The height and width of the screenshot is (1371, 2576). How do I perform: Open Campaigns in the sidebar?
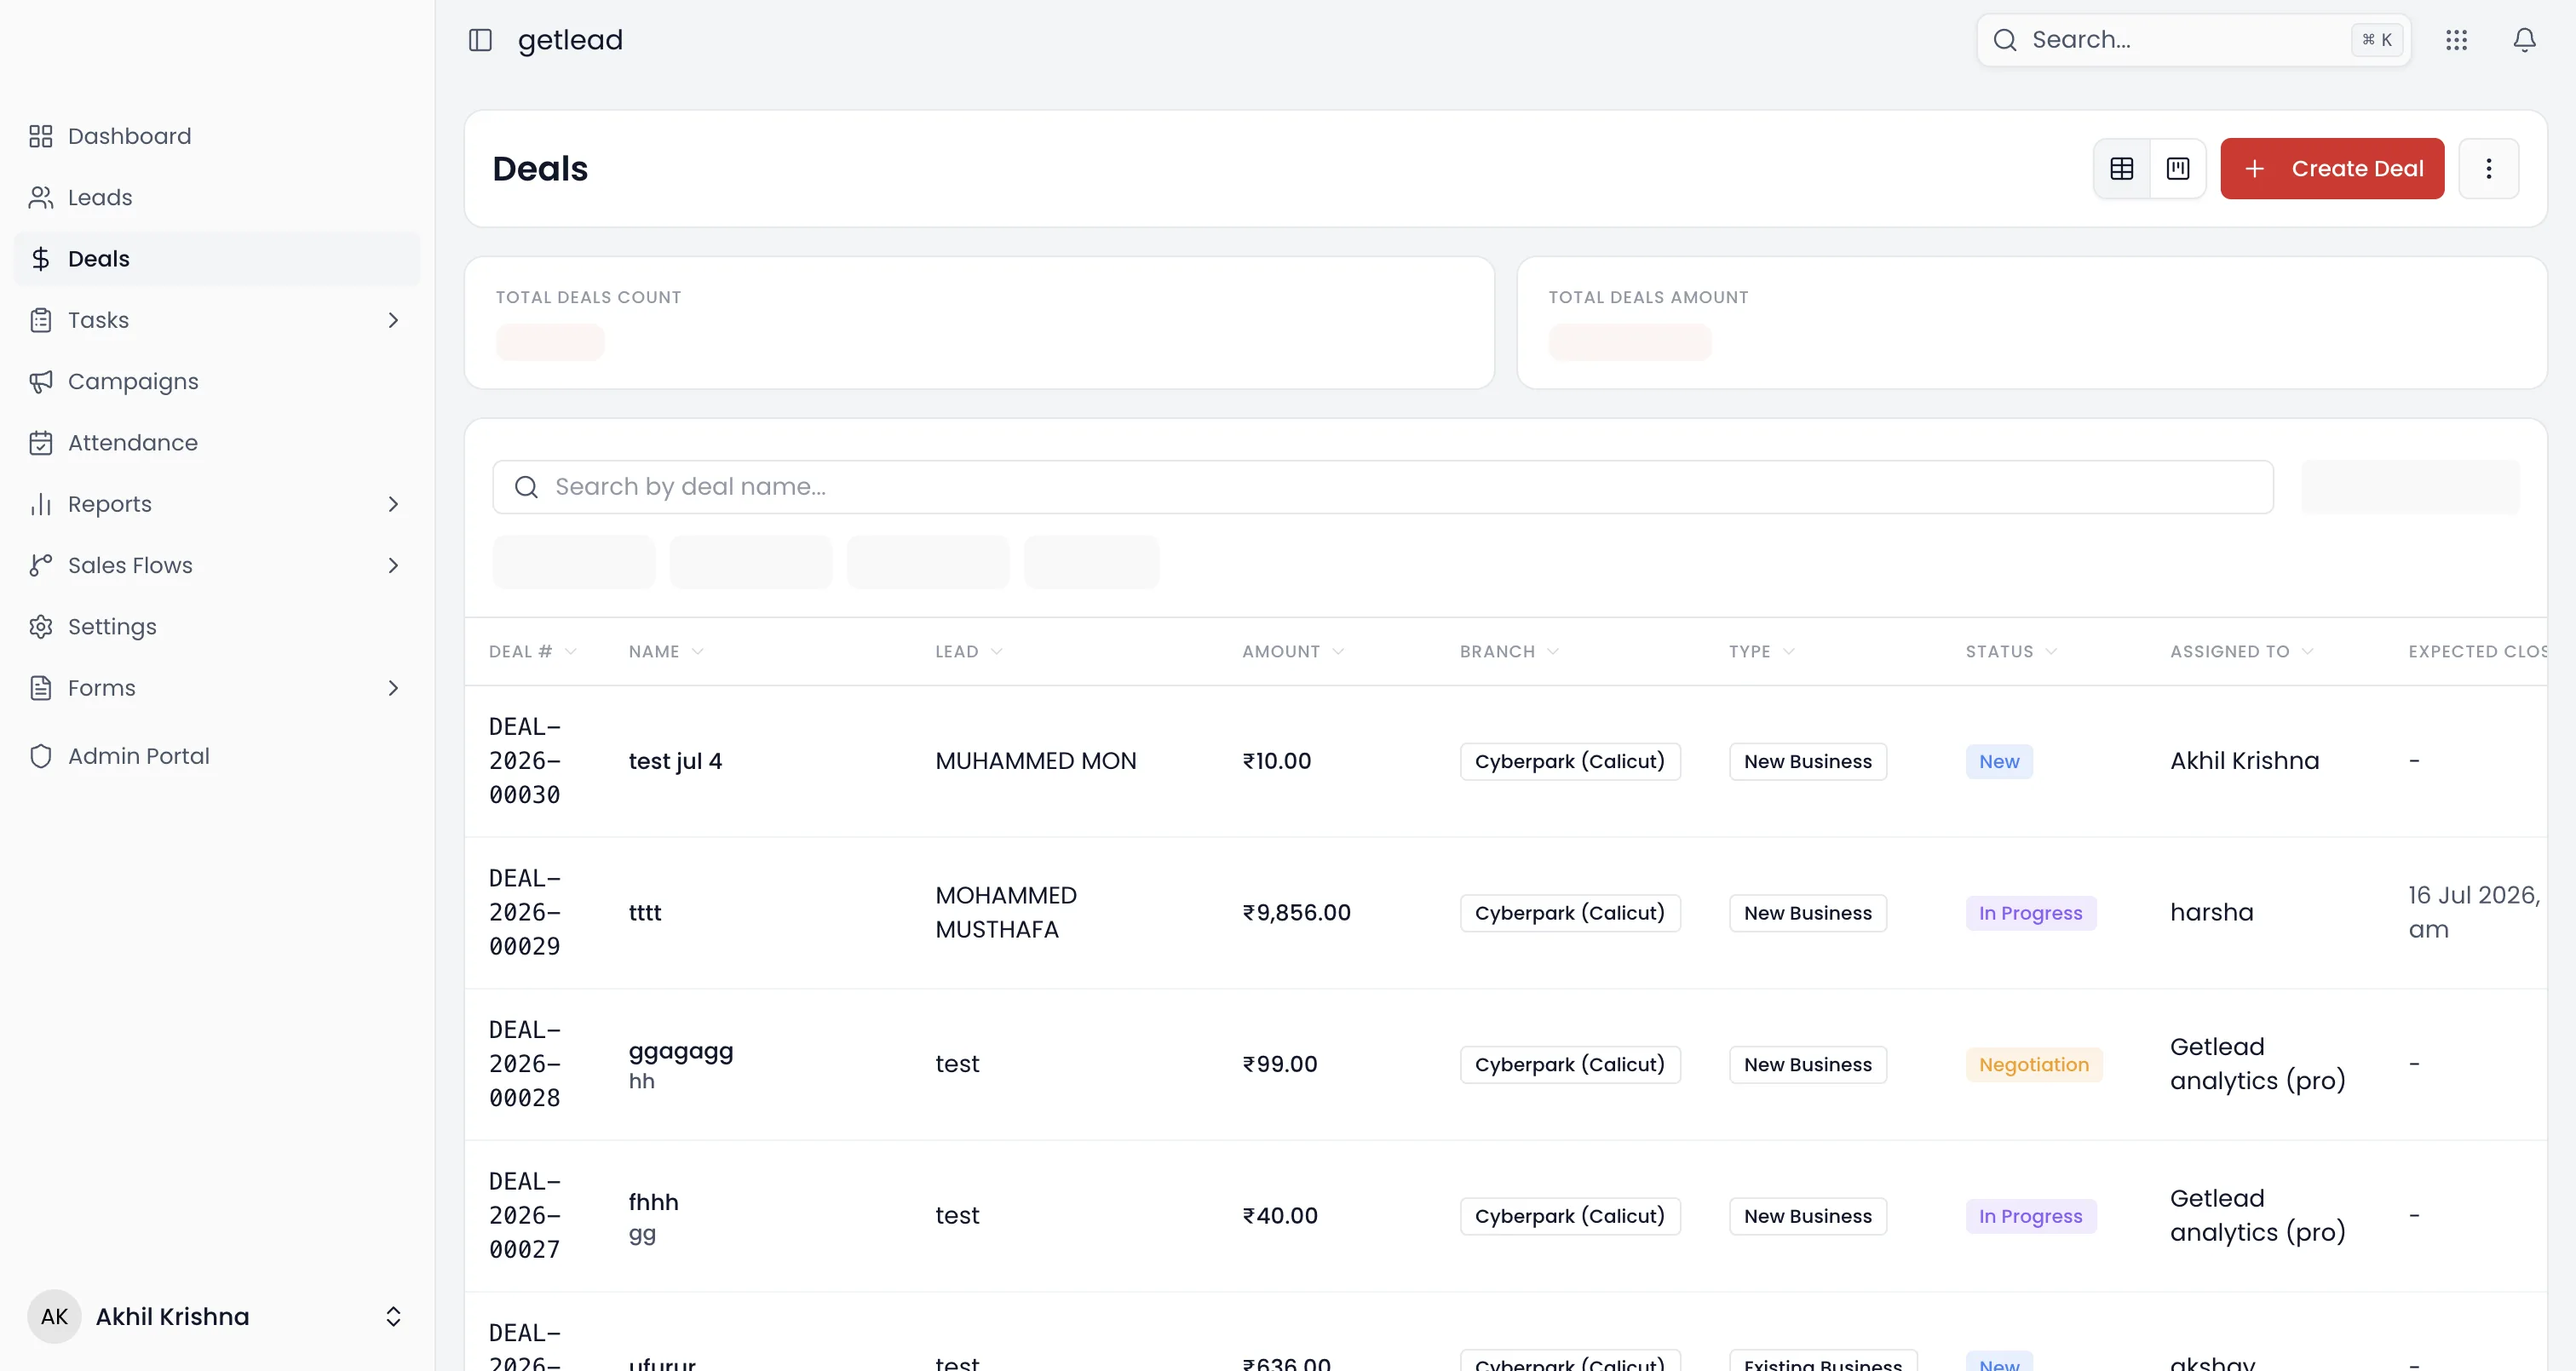click(217, 381)
